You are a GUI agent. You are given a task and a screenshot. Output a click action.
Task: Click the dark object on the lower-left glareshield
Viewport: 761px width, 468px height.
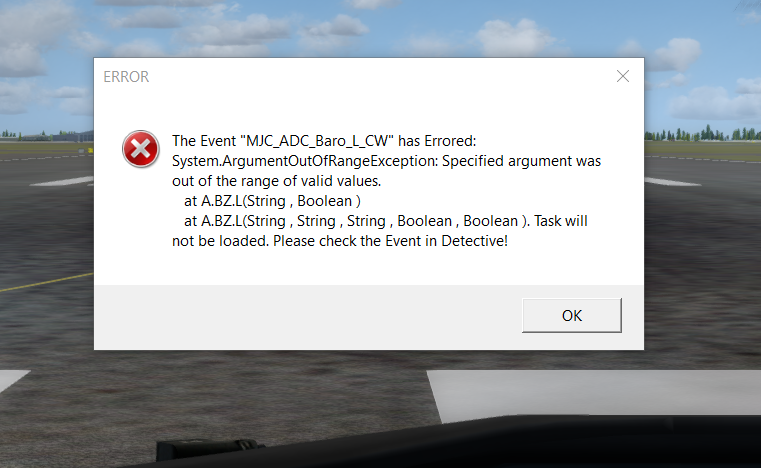tap(209, 449)
